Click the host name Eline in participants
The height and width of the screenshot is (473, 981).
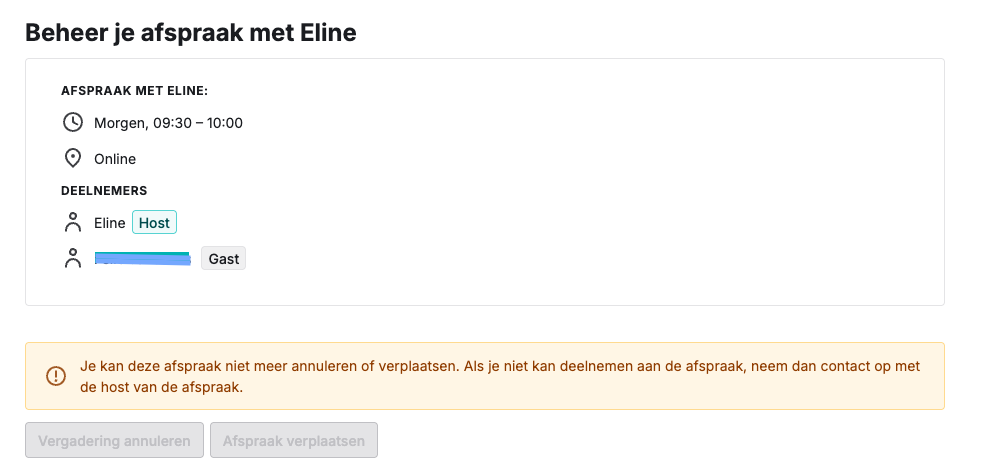109,223
